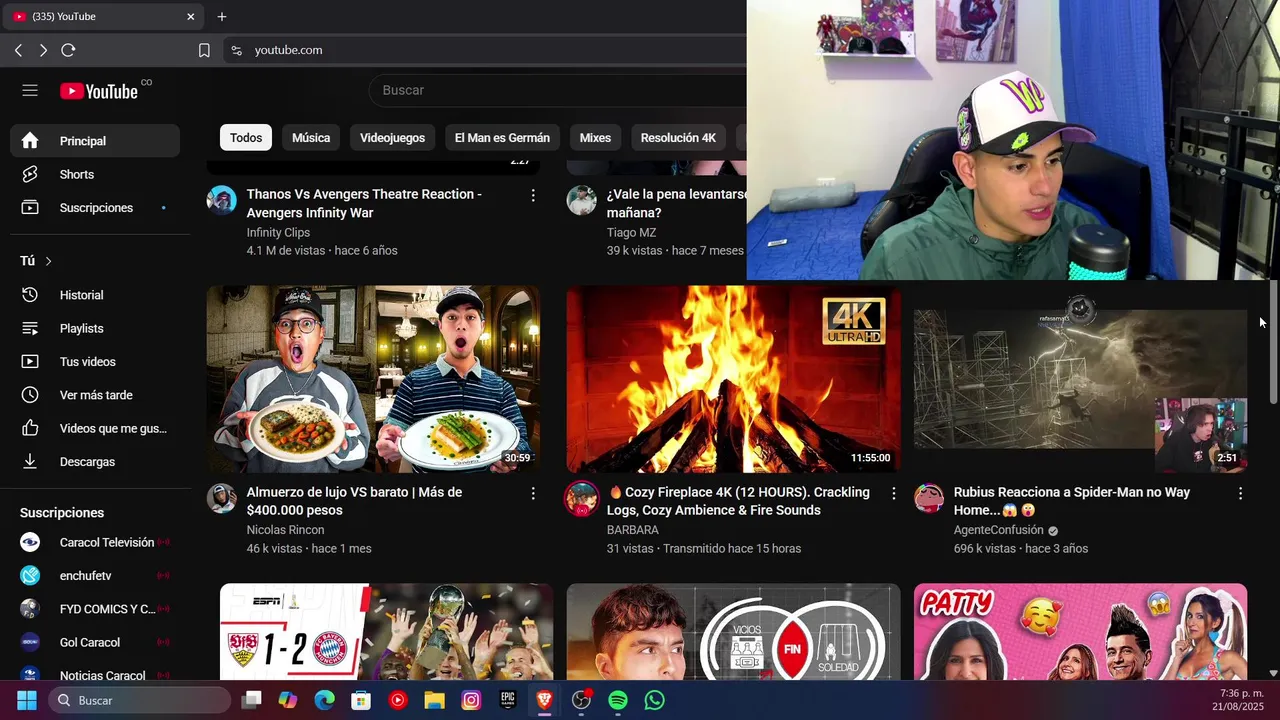Open Ver más tarde list
The image size is (1280, 720).
coord(95,395)
